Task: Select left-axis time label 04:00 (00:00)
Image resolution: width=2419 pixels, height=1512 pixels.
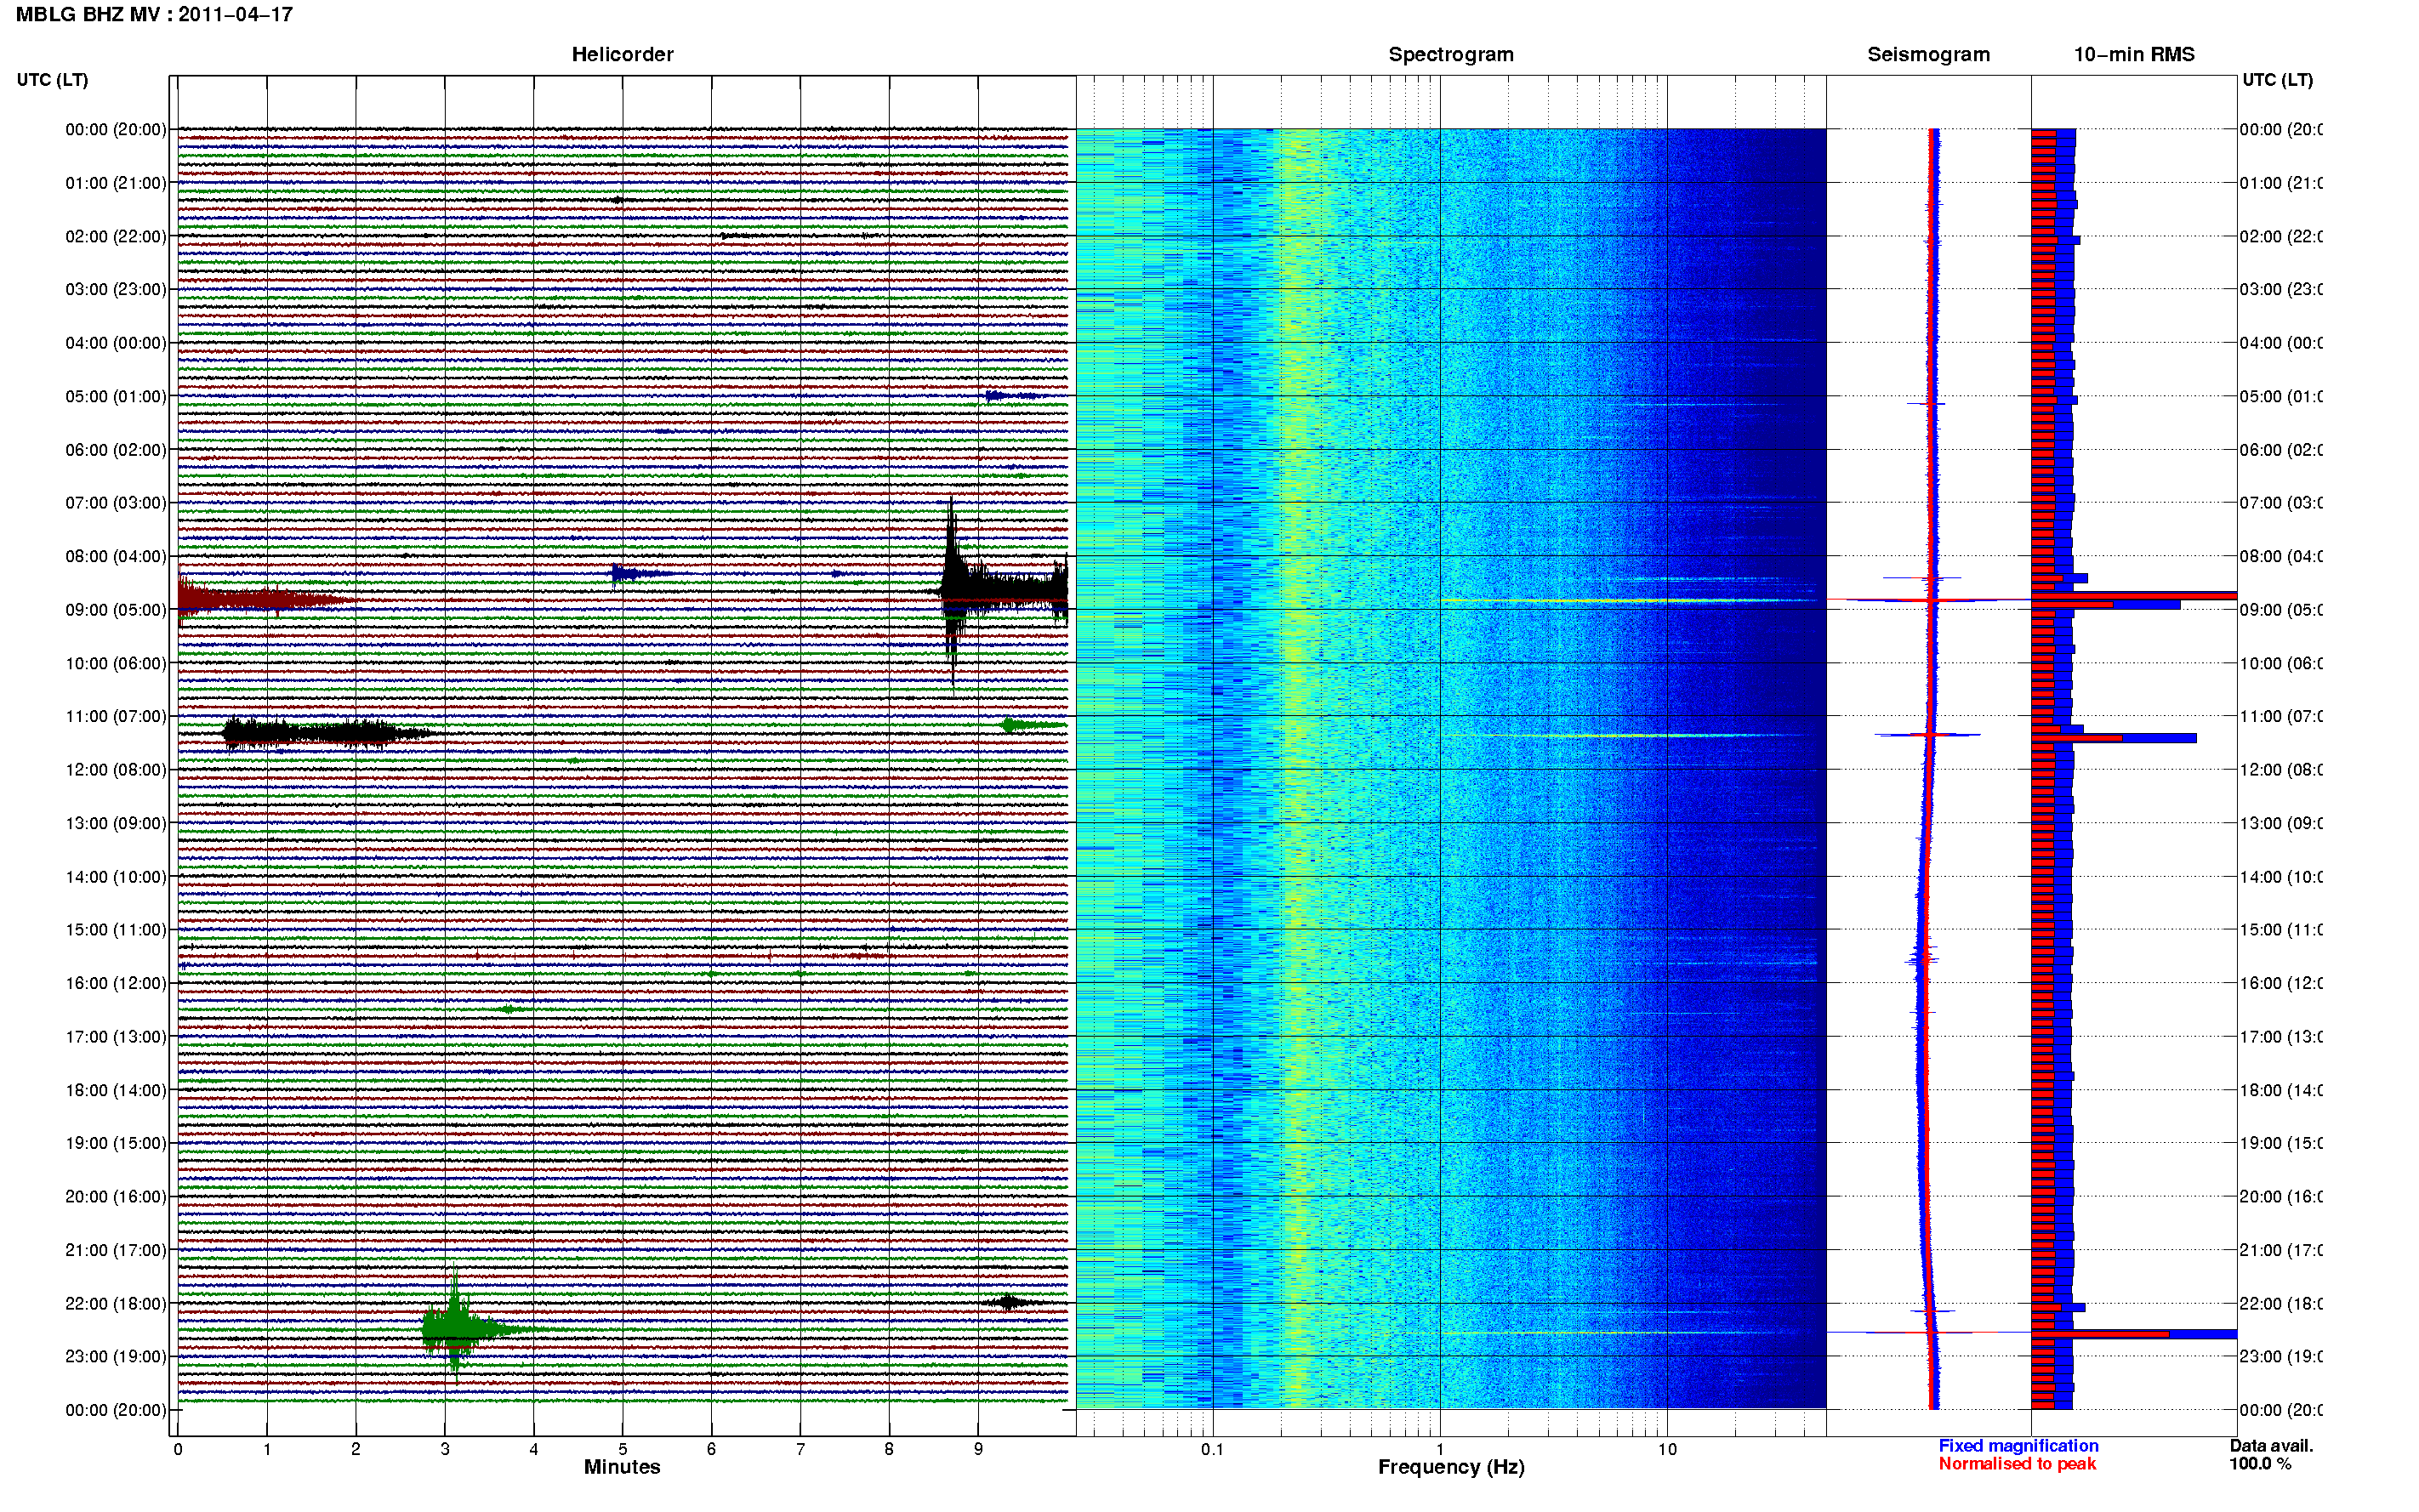Action: tap(116, 343)
